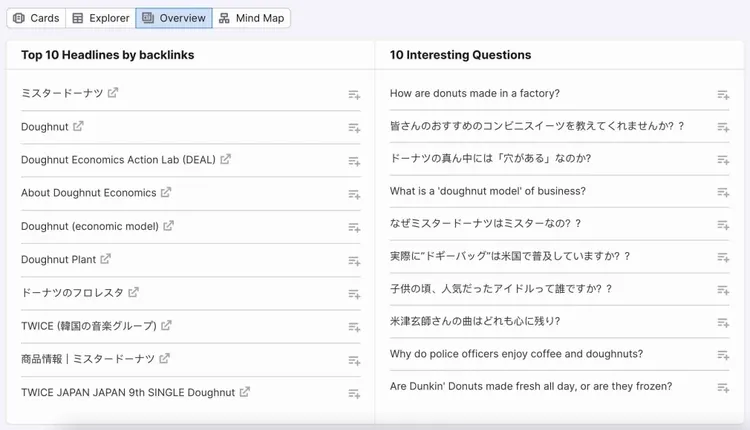Open the TWICE JAPAN 9th SINGLE Doughnut headline
The height and width of the screenshot is (430, 750).
tap(128, 392)
